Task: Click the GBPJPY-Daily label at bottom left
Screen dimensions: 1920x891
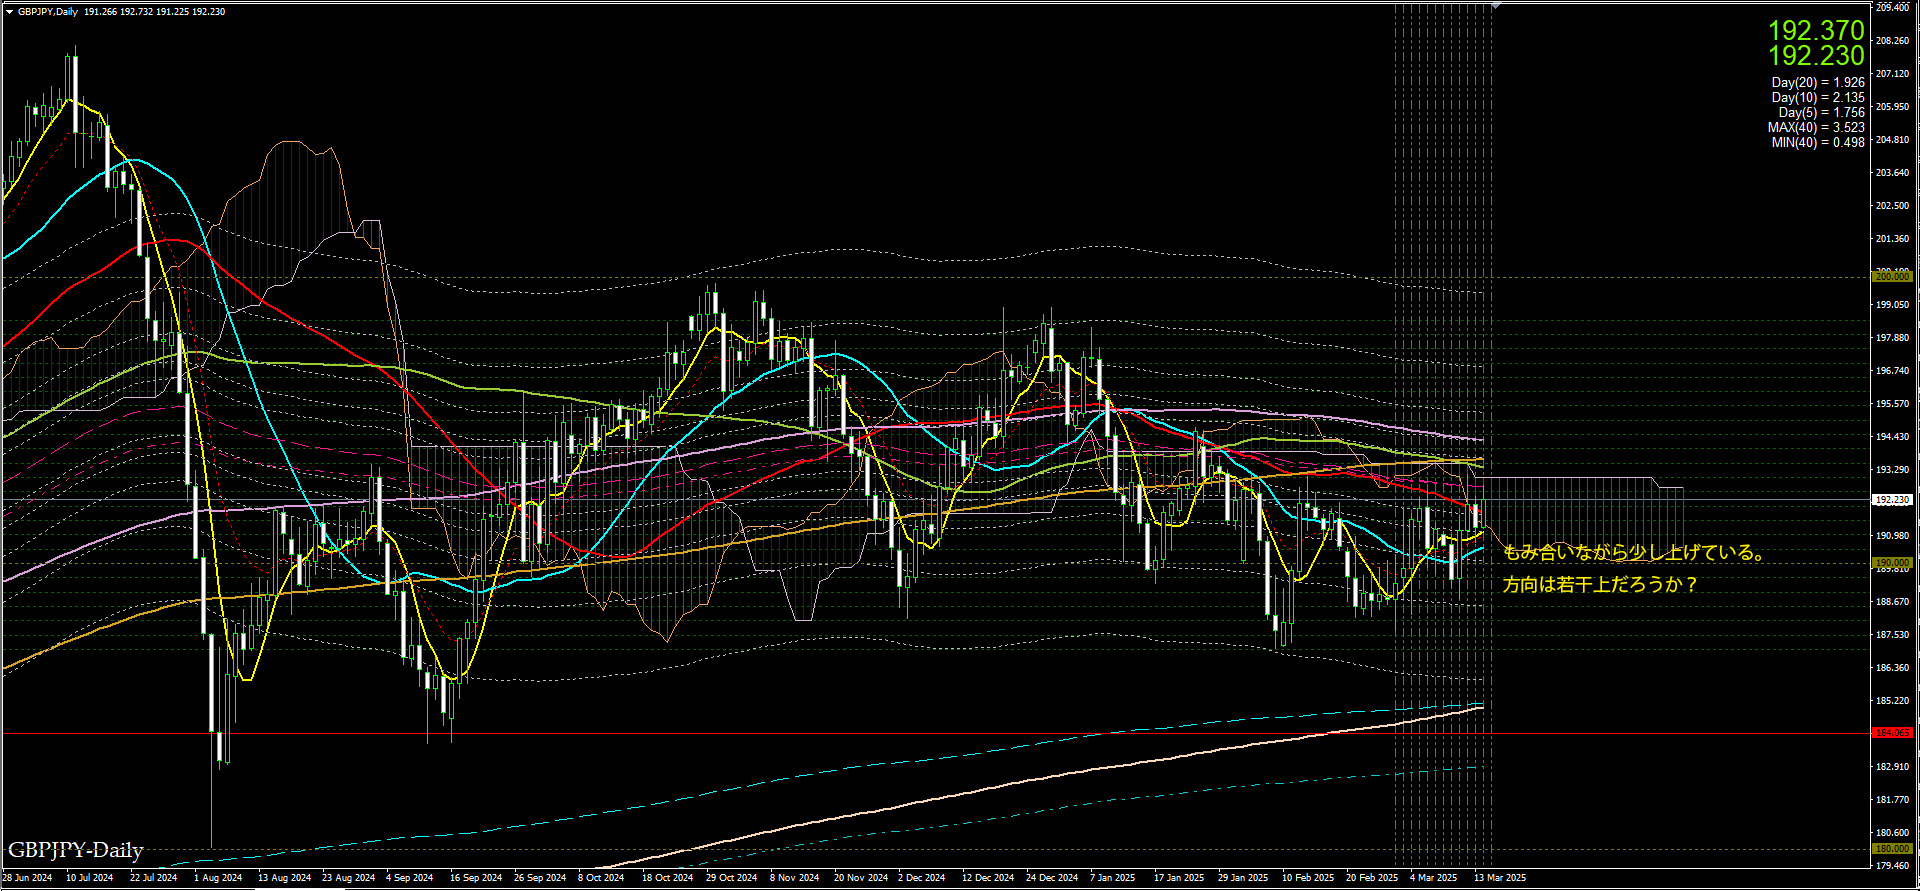Action: (76, 851)
